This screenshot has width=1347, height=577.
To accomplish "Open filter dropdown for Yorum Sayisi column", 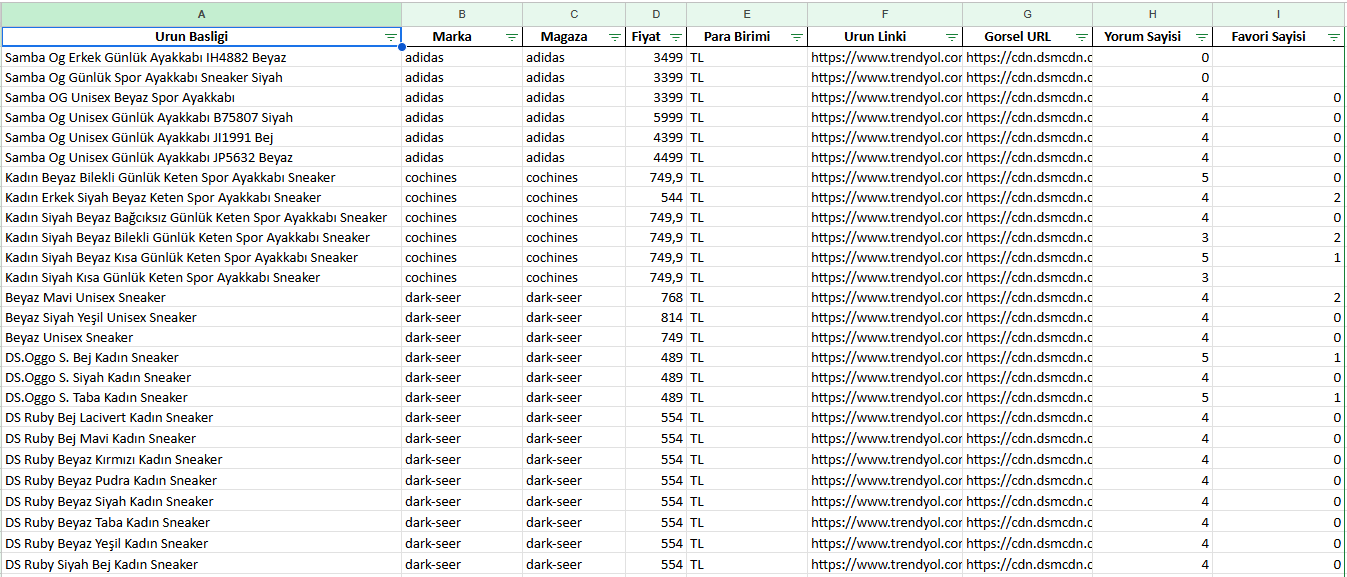I will click(x=1202, y=37).
